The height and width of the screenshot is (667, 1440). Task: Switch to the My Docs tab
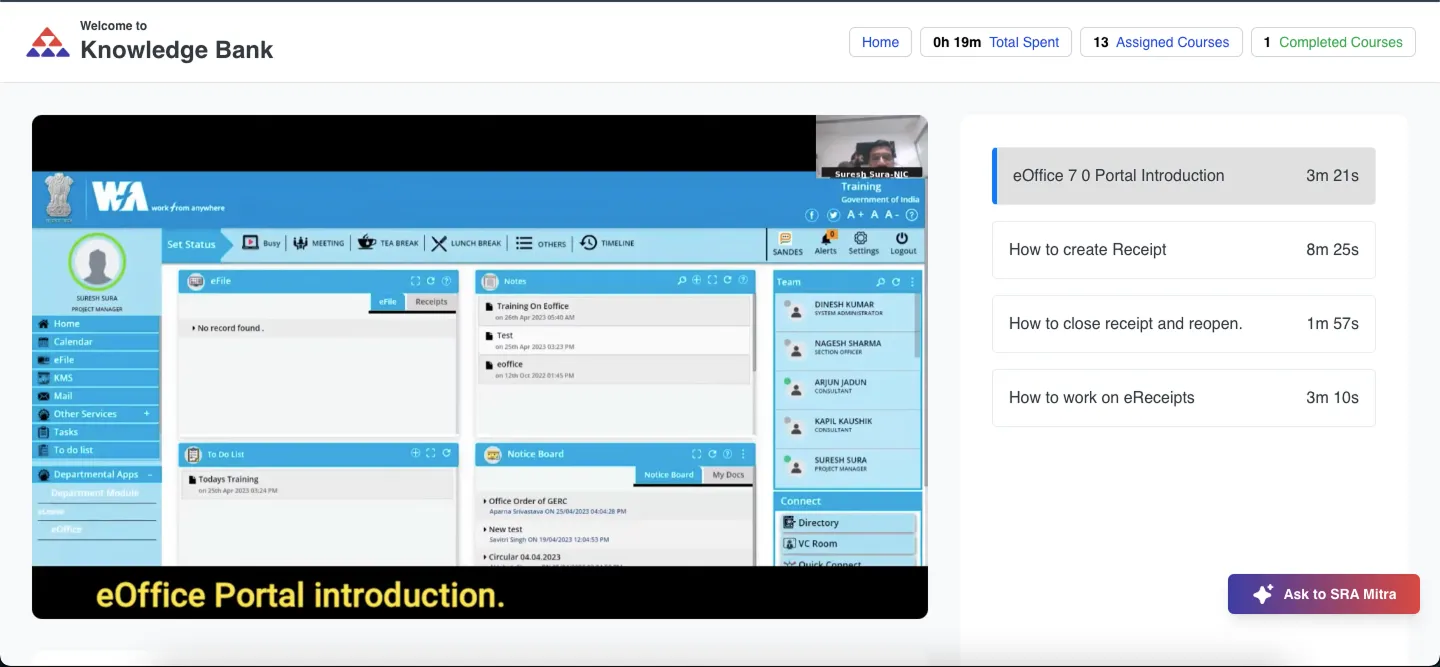click(x=727, y=475)
